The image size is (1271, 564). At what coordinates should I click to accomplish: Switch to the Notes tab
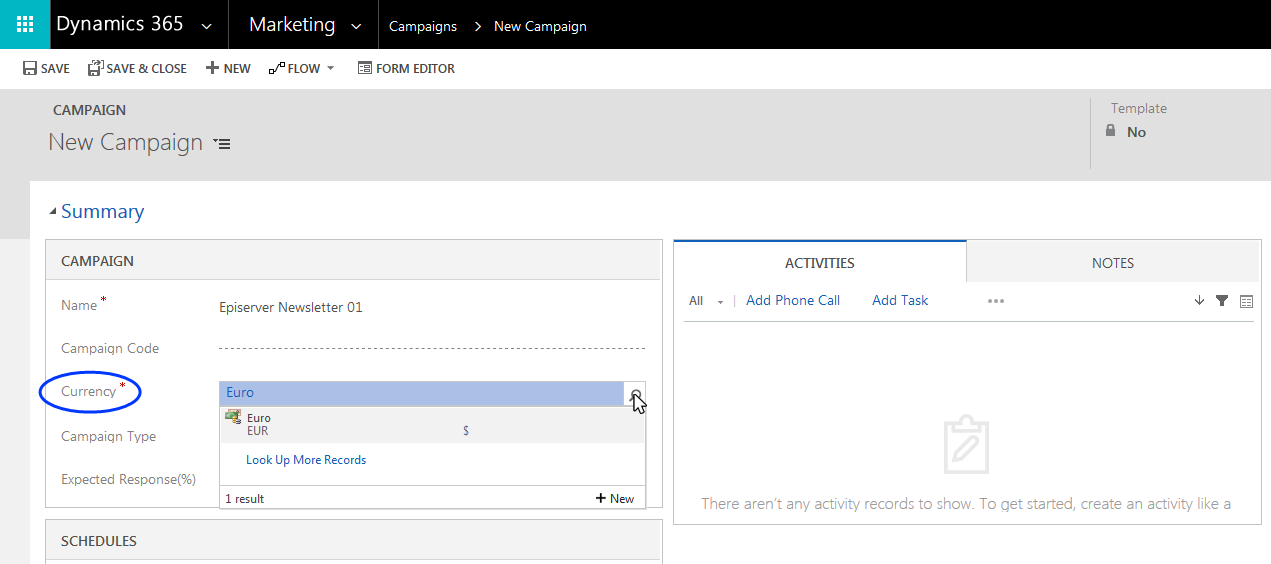coord(1112,263)
